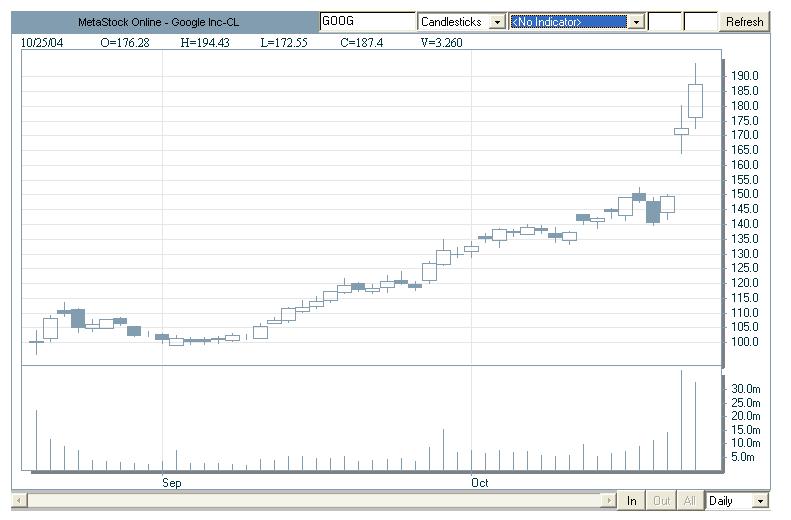Click the 10/25/04 date readout
This screenshot has width=791, height=520.
[x=42, y=43]
